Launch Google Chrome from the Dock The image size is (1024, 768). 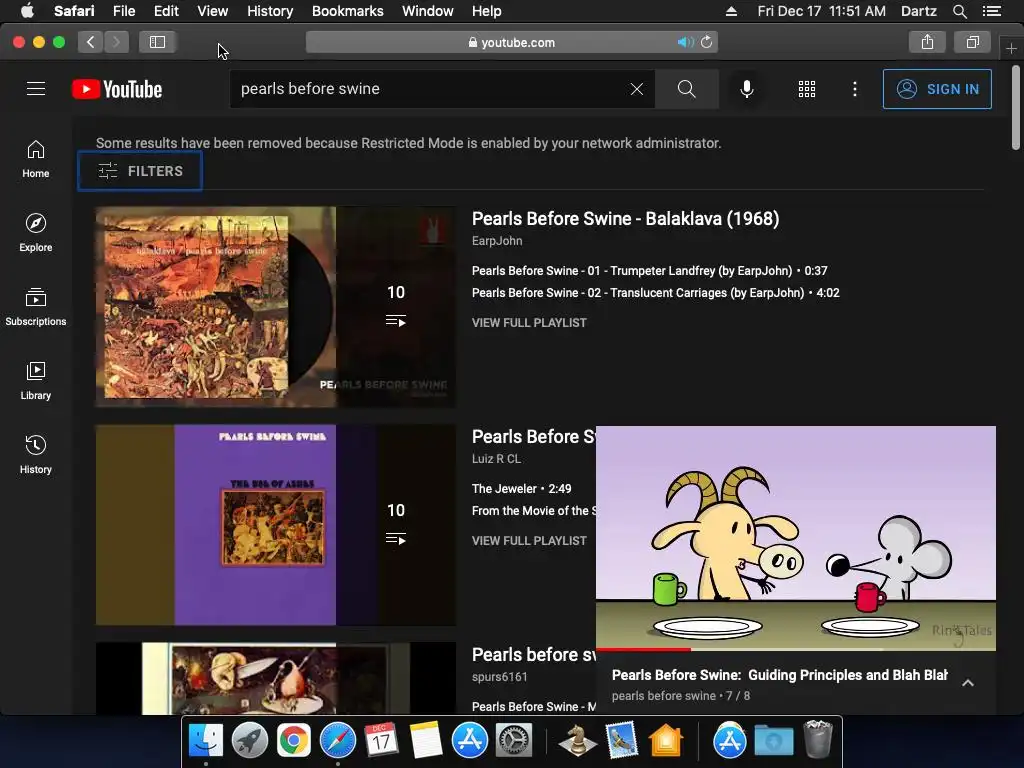(294, 741)
